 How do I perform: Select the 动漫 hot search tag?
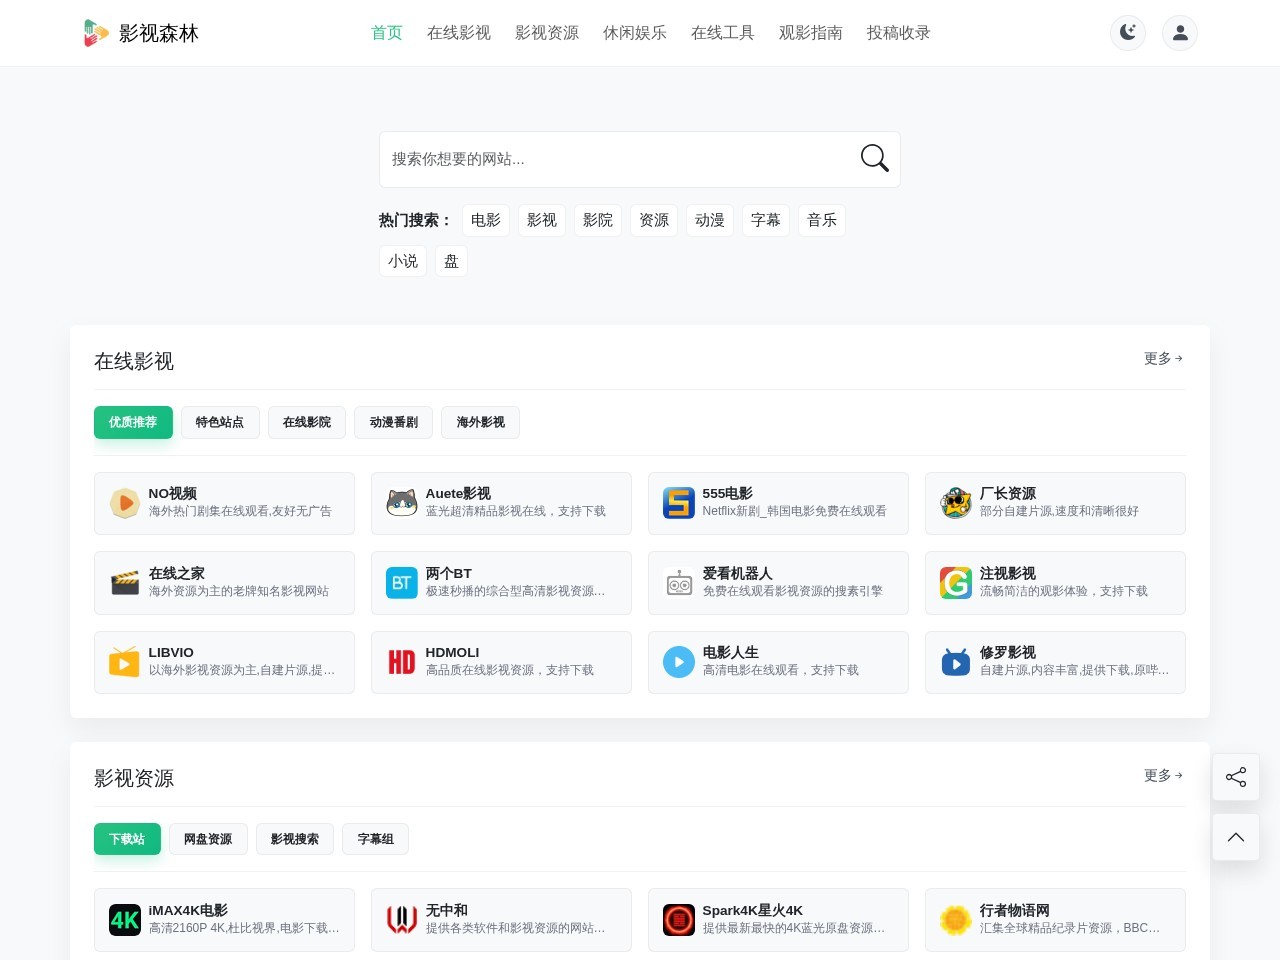[x=710, y=220]
